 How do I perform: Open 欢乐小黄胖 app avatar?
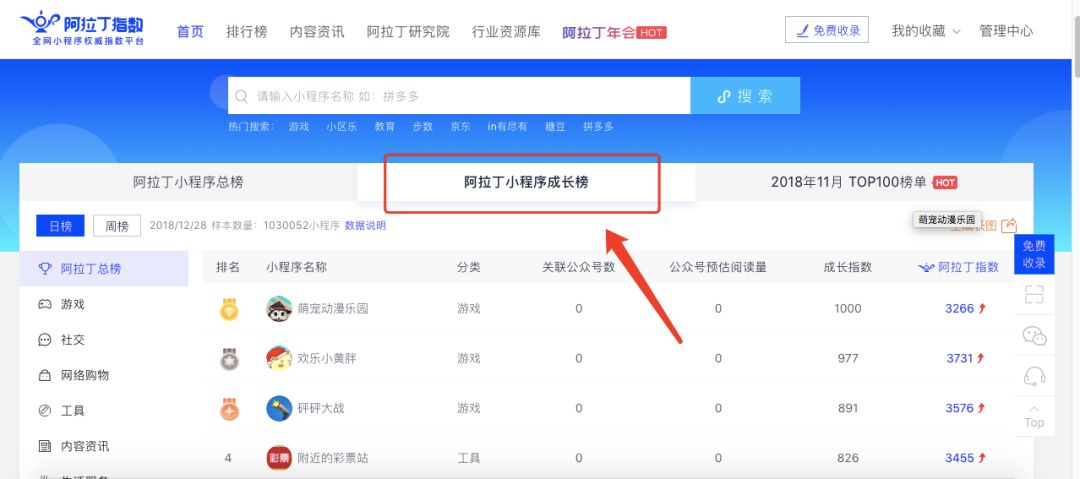279,358
